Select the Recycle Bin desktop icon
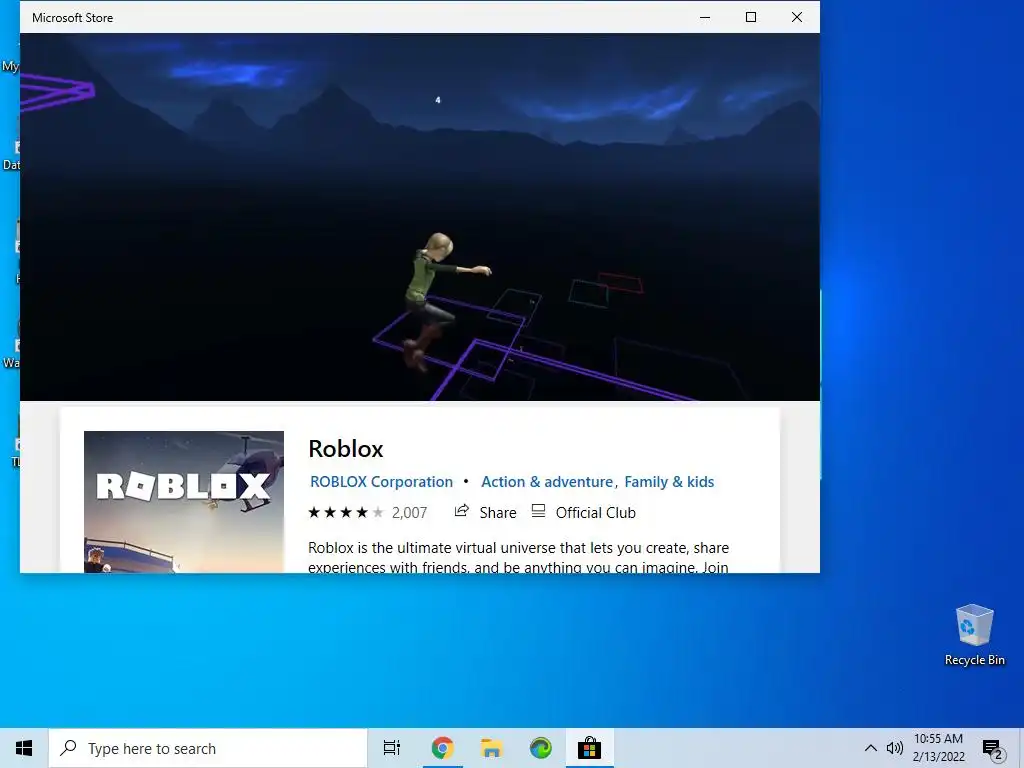 [974, 635]
